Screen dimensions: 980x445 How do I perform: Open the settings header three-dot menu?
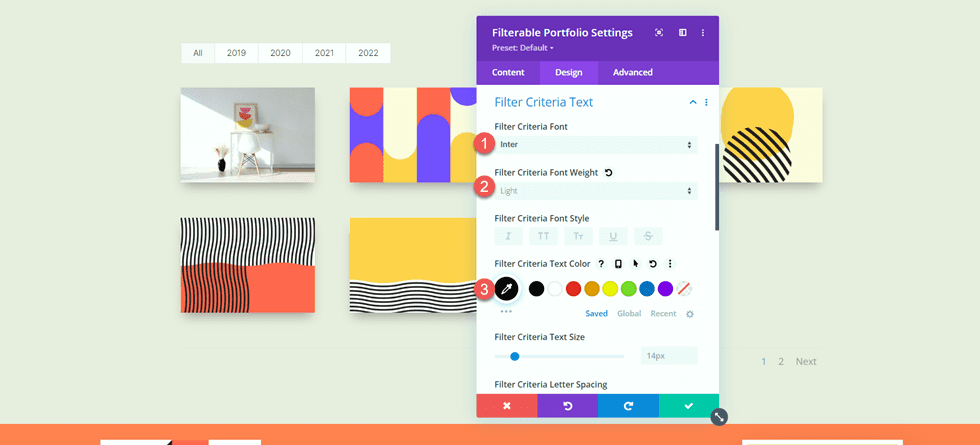[703, 32]
